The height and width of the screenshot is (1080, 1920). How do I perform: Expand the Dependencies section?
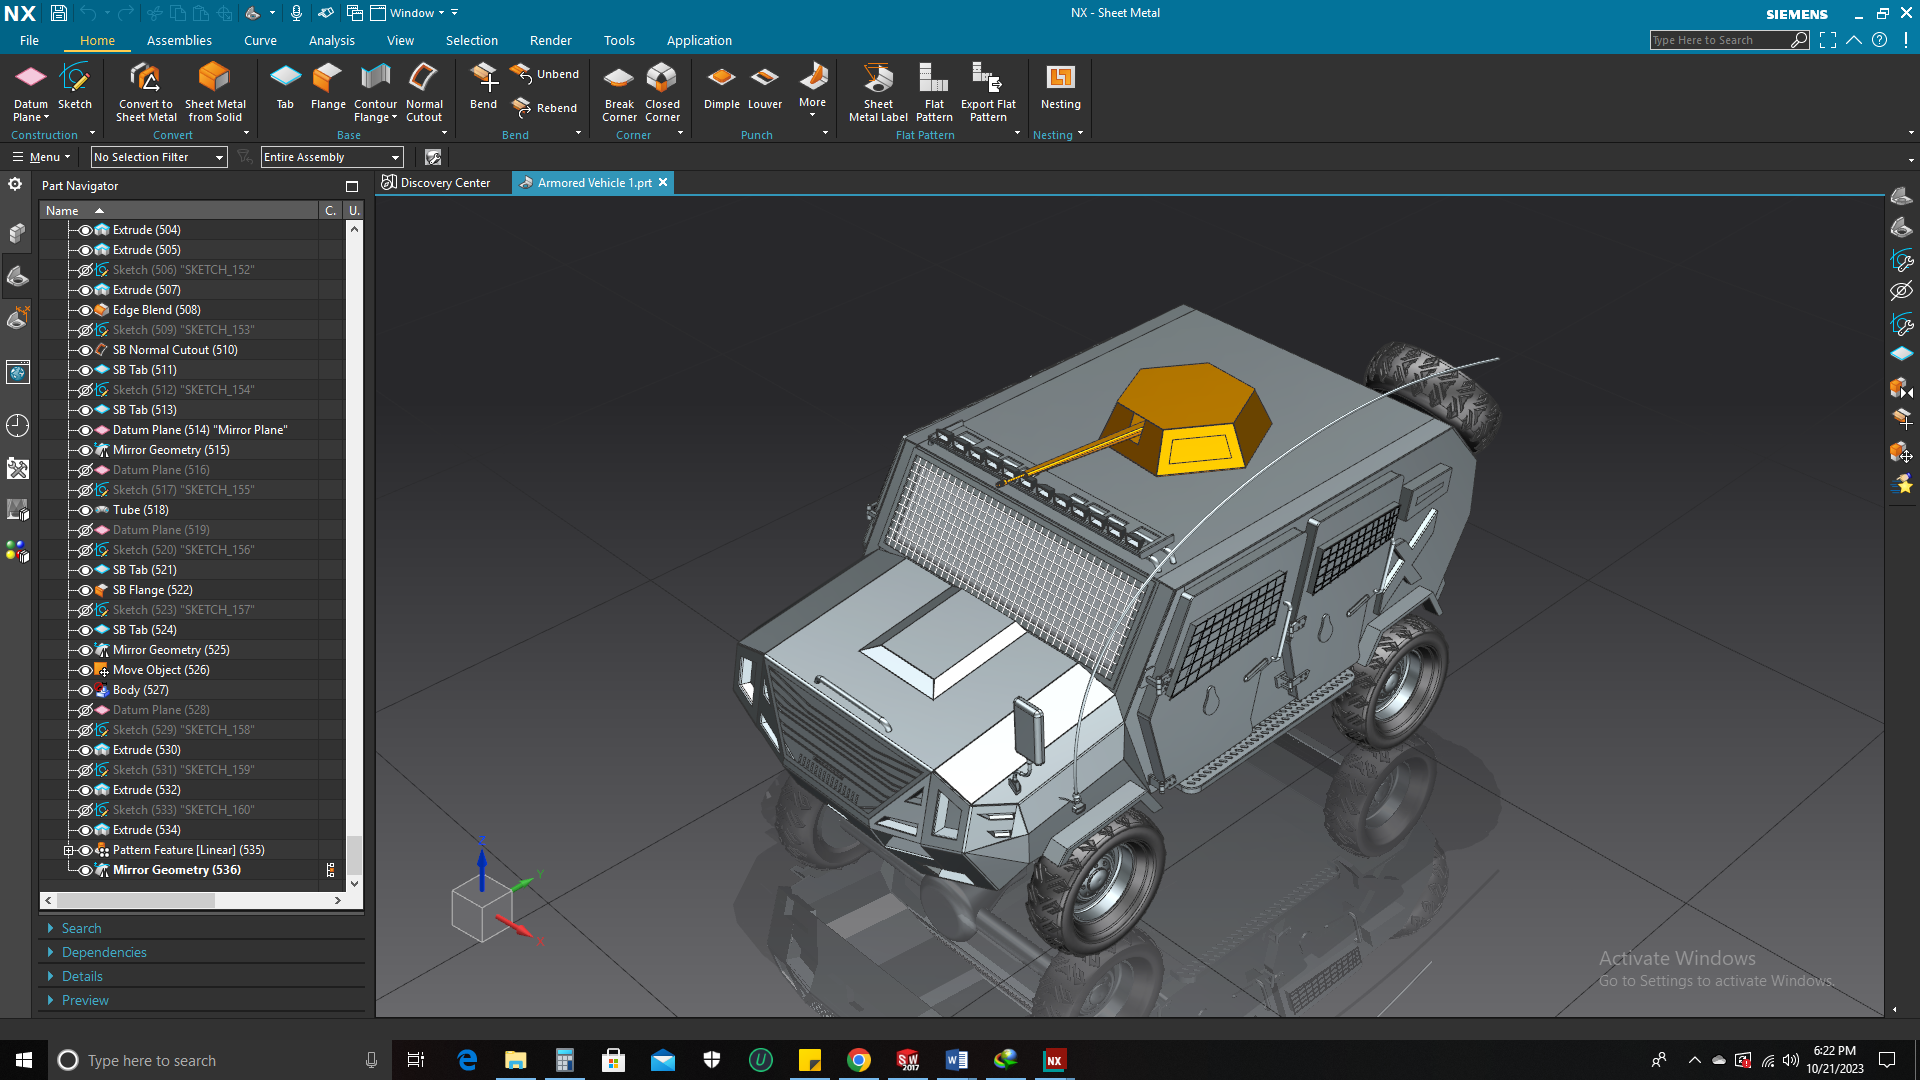pyautogui.click(x=104, y=952)
